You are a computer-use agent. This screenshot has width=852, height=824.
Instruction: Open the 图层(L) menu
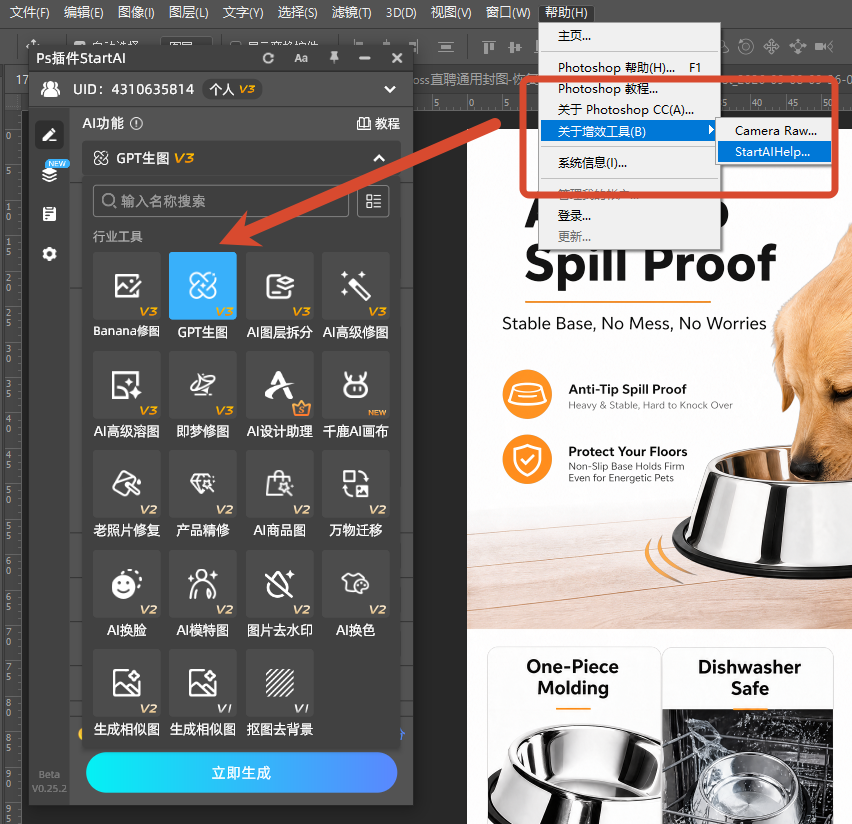tap(189, 12)
